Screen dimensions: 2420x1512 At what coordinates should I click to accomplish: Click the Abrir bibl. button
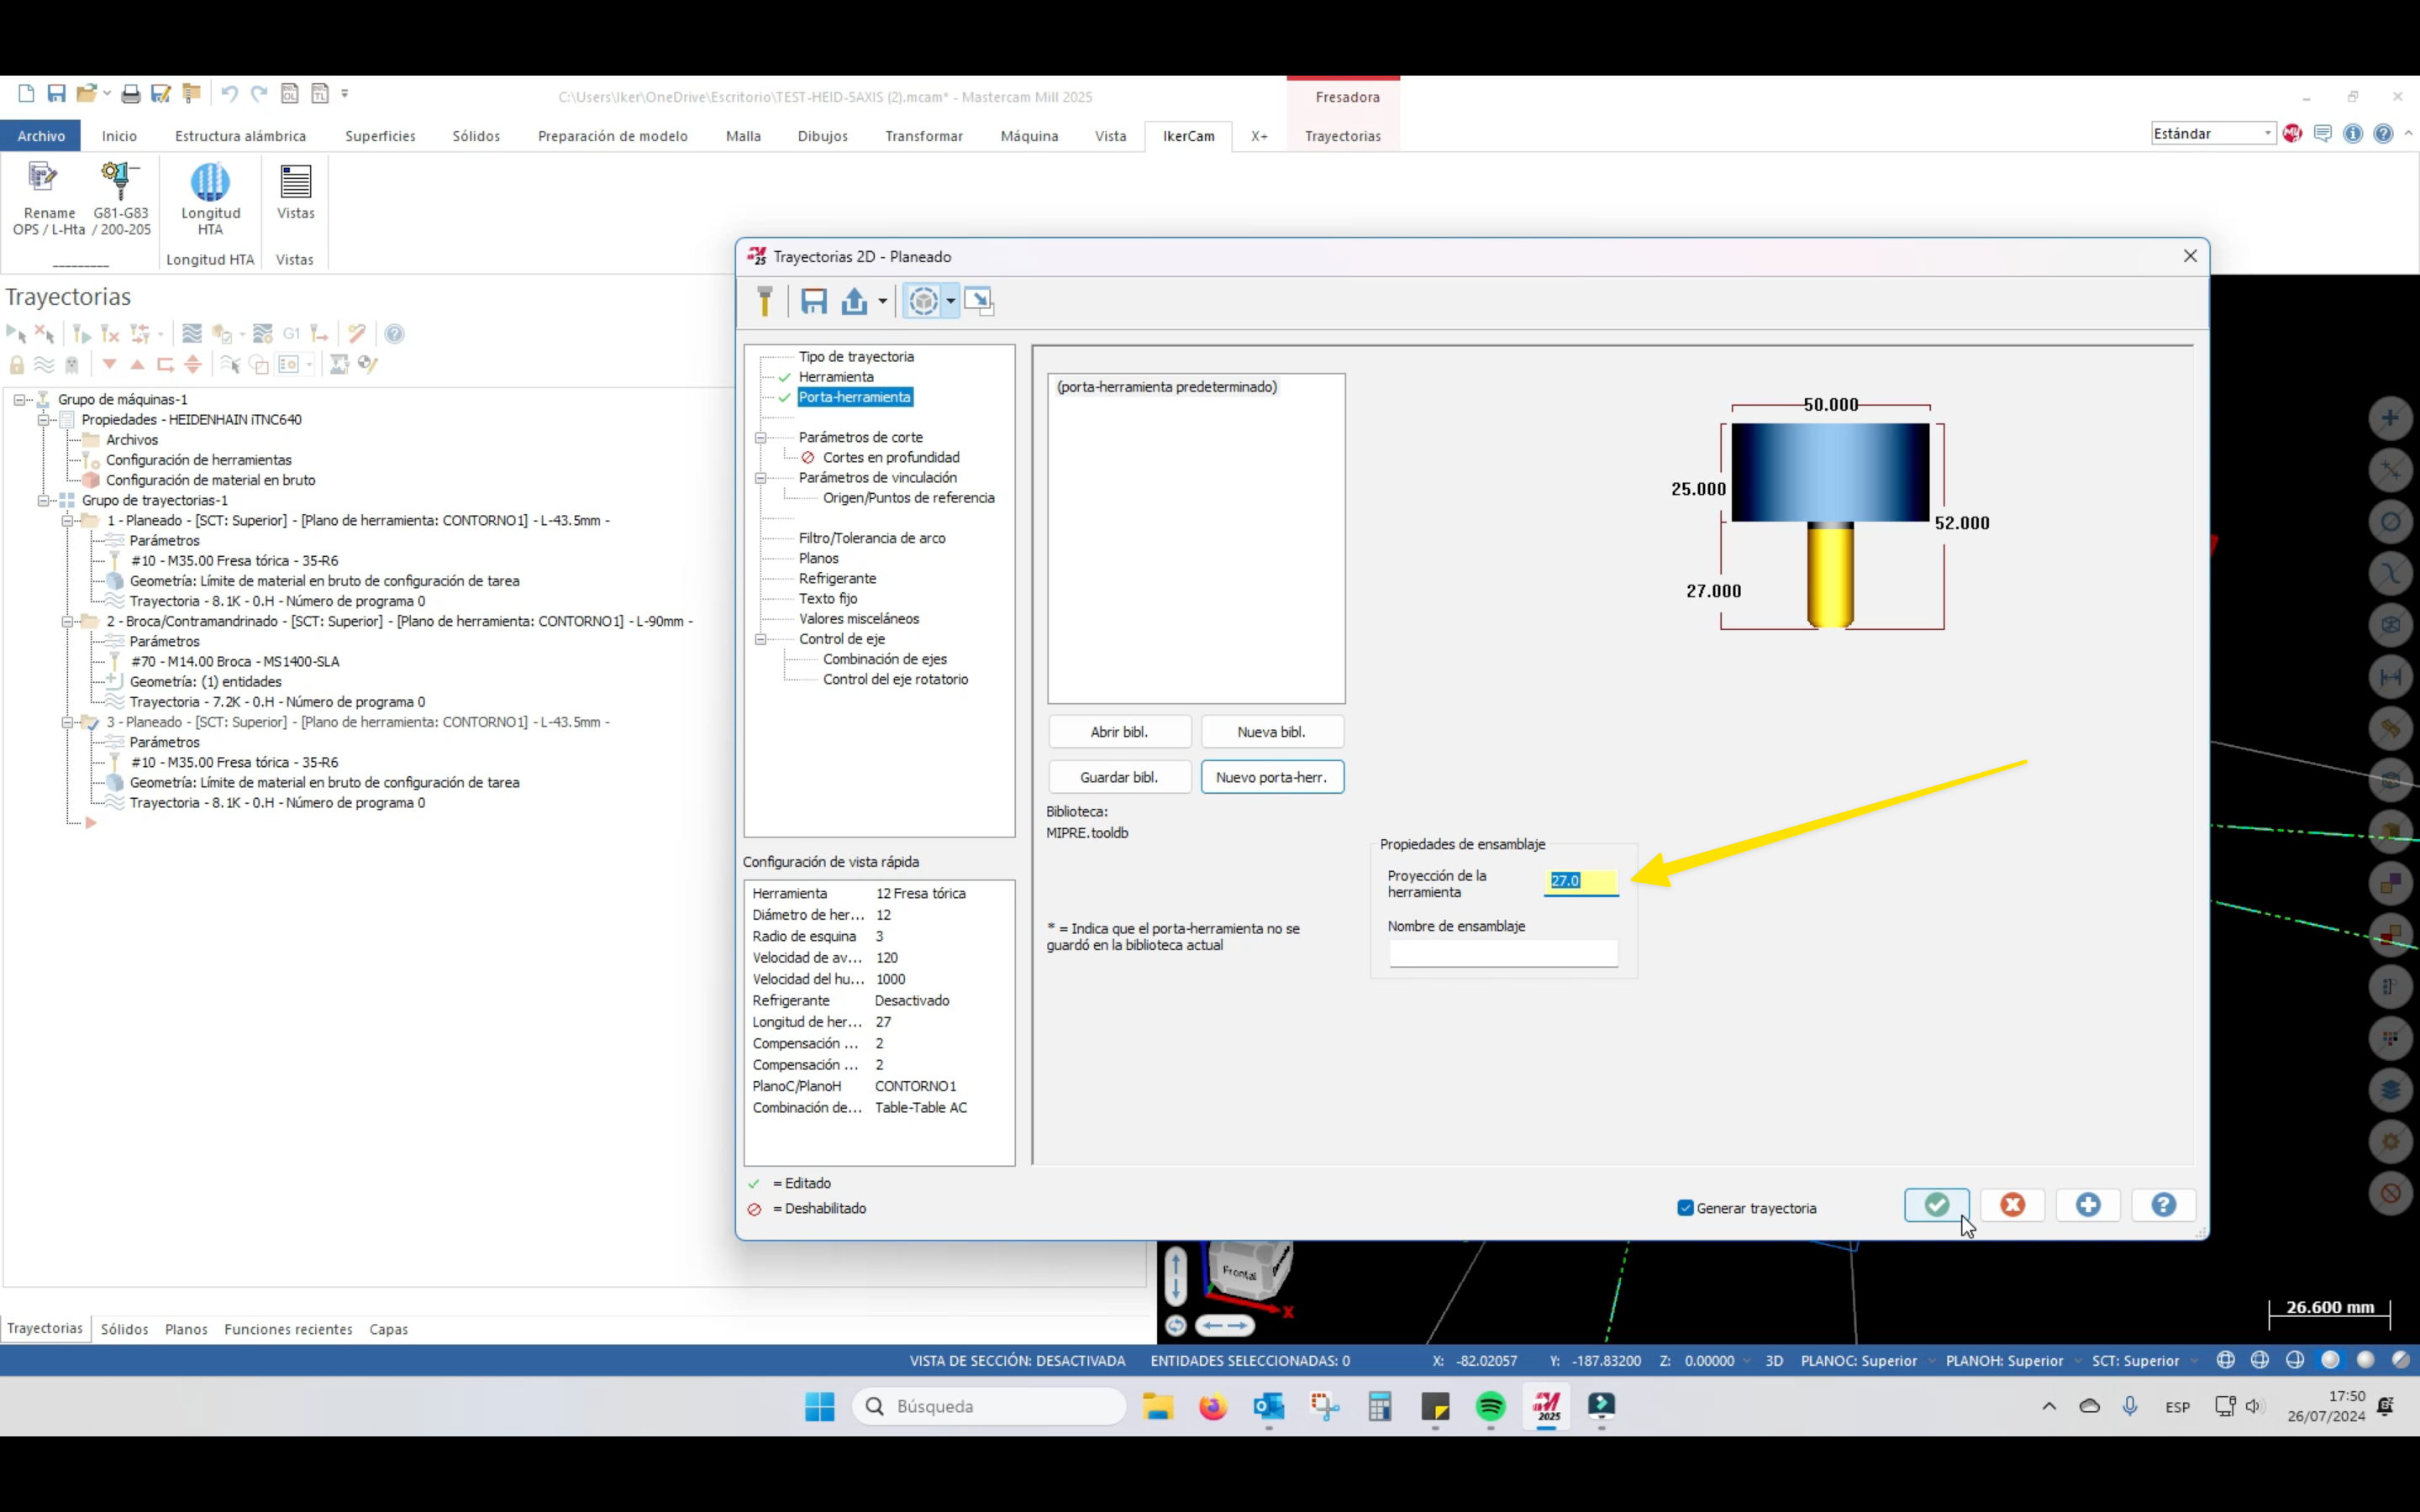coord(1118,731)
